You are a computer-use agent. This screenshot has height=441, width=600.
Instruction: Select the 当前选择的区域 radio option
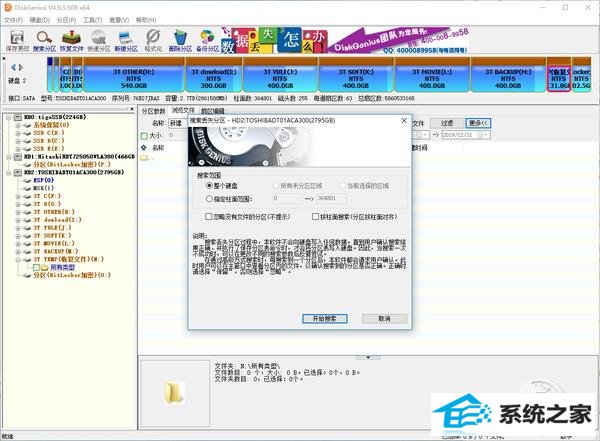[x=342, y=186]
